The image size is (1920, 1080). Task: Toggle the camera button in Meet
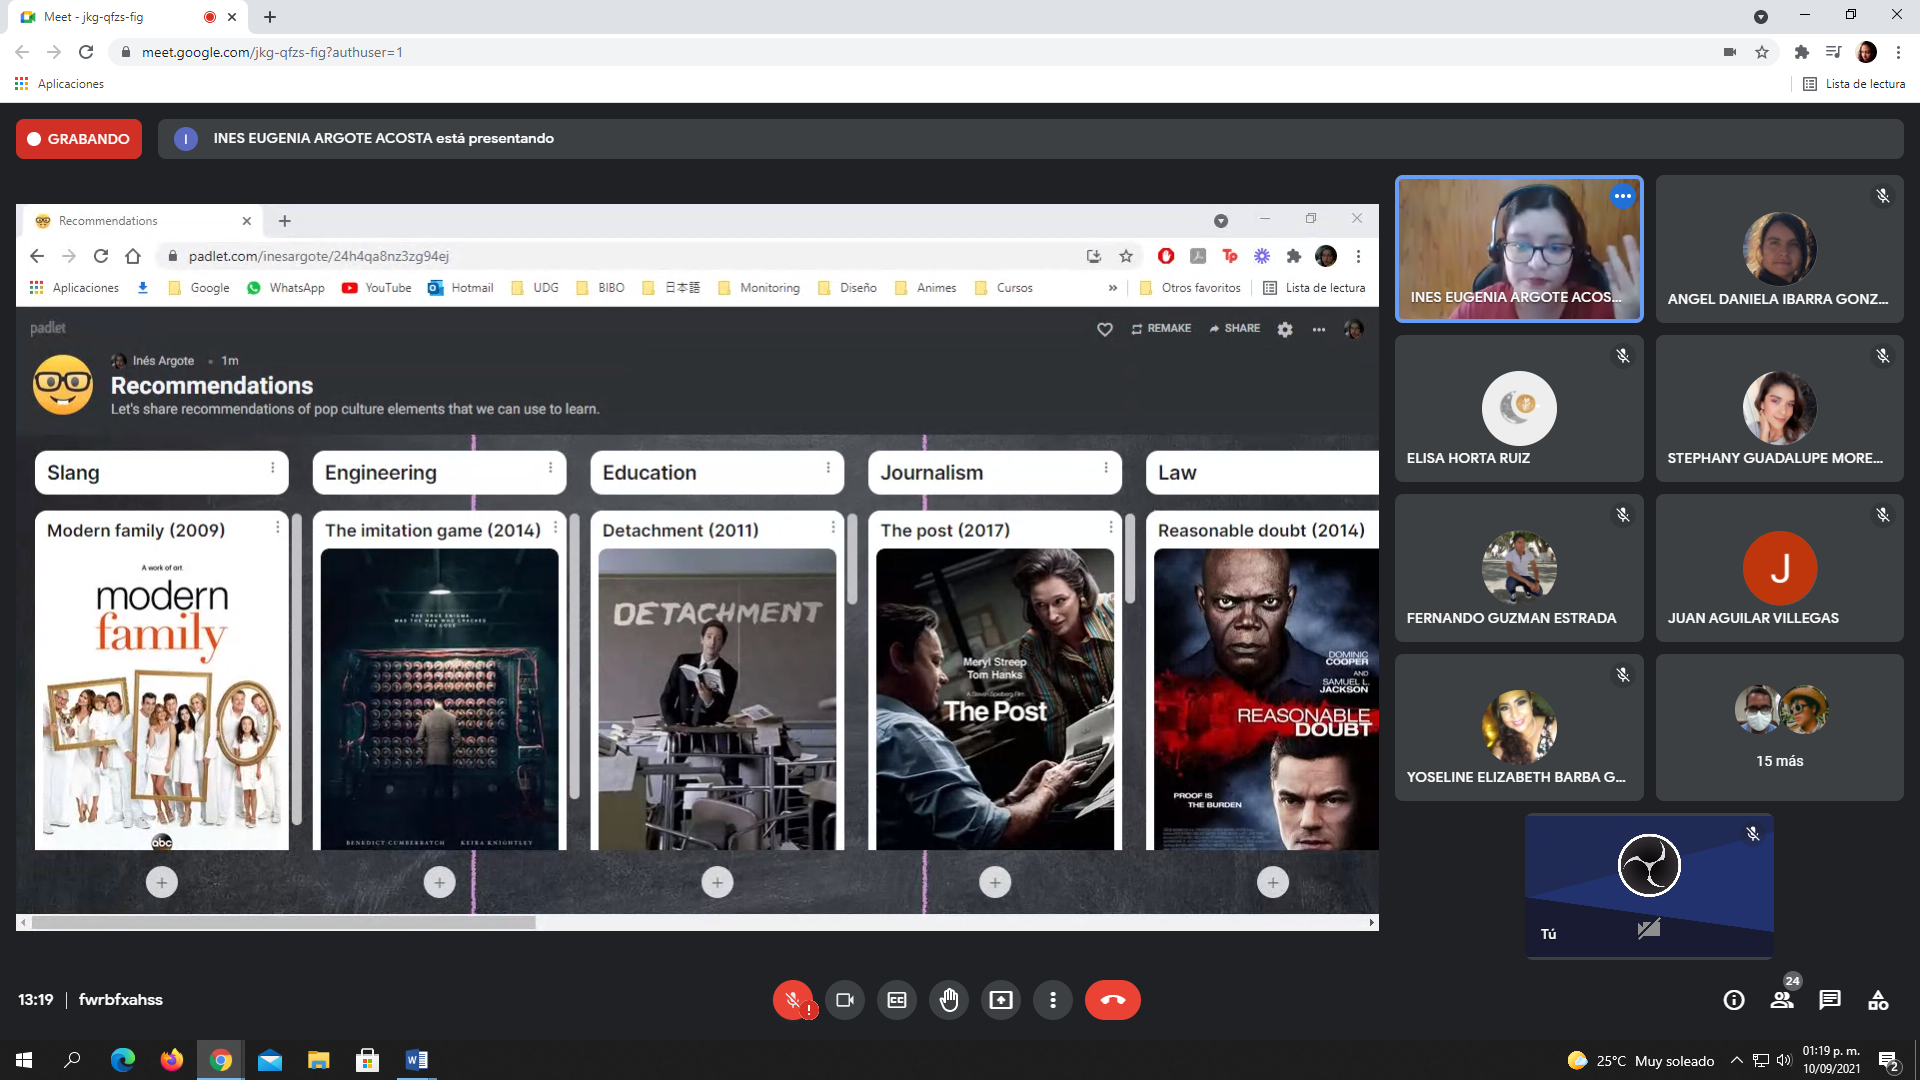tap(845, 1000)
